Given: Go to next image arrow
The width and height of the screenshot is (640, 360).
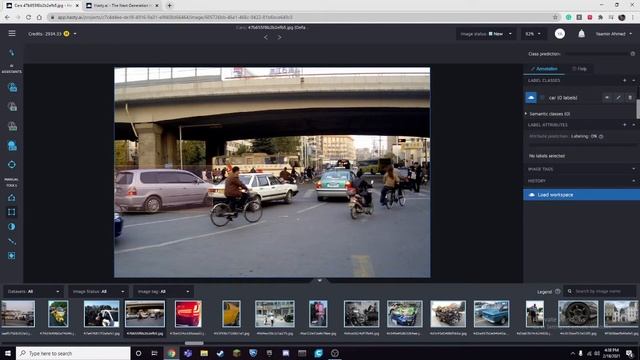Looking at the screenshot, I should [280, 37].
